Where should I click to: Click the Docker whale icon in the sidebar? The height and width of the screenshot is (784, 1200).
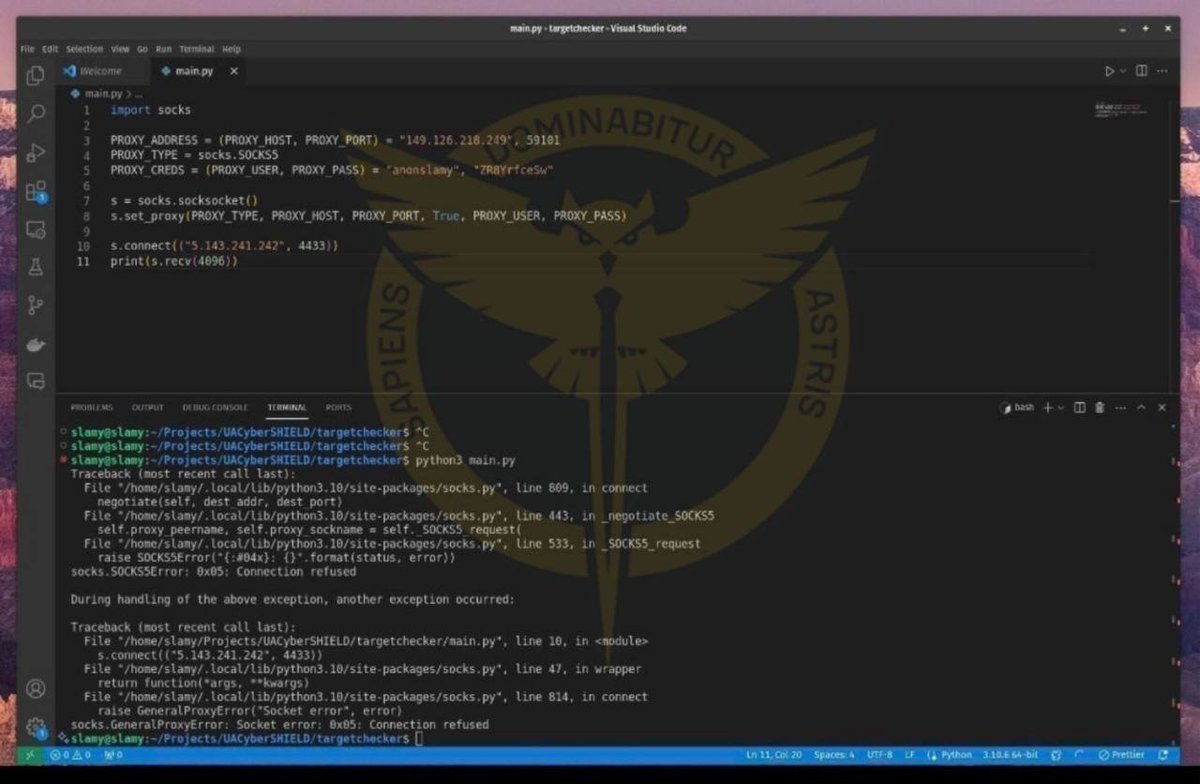35,343
